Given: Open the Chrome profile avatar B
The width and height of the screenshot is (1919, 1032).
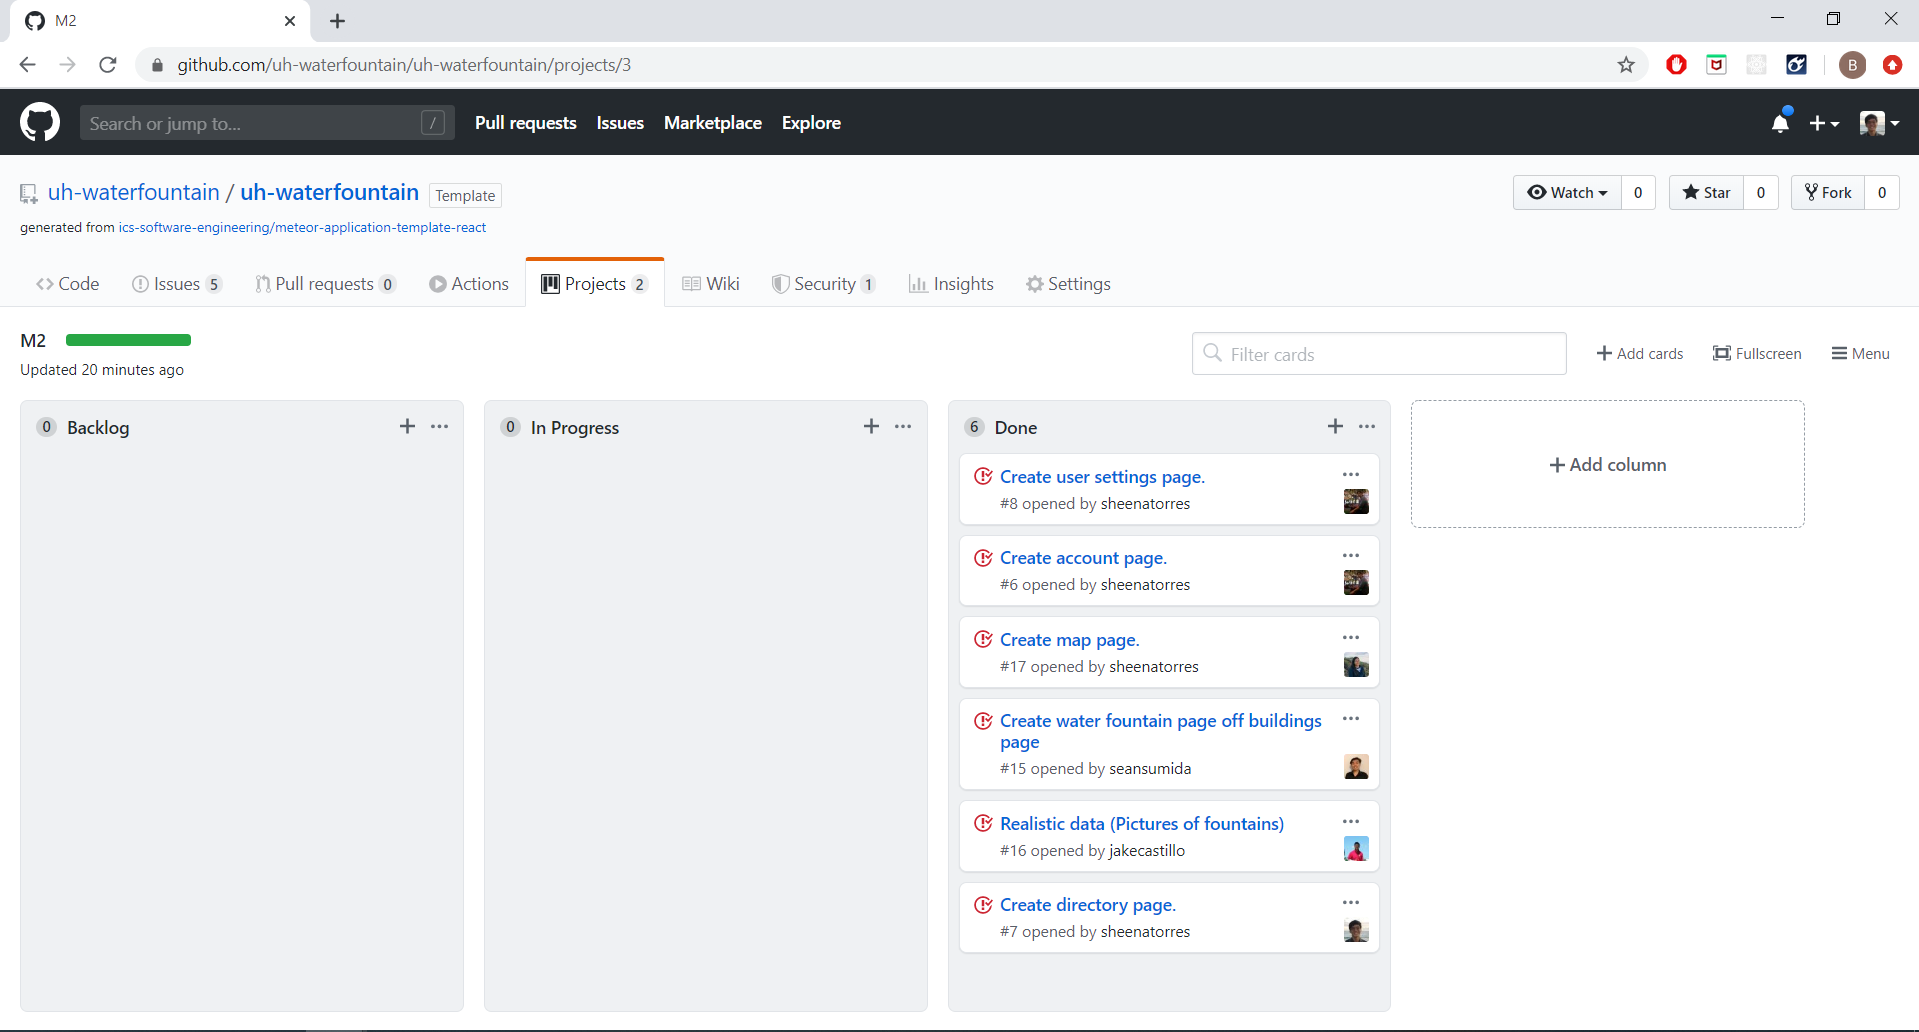Looking at the screenshot, I should (1852, 65).
